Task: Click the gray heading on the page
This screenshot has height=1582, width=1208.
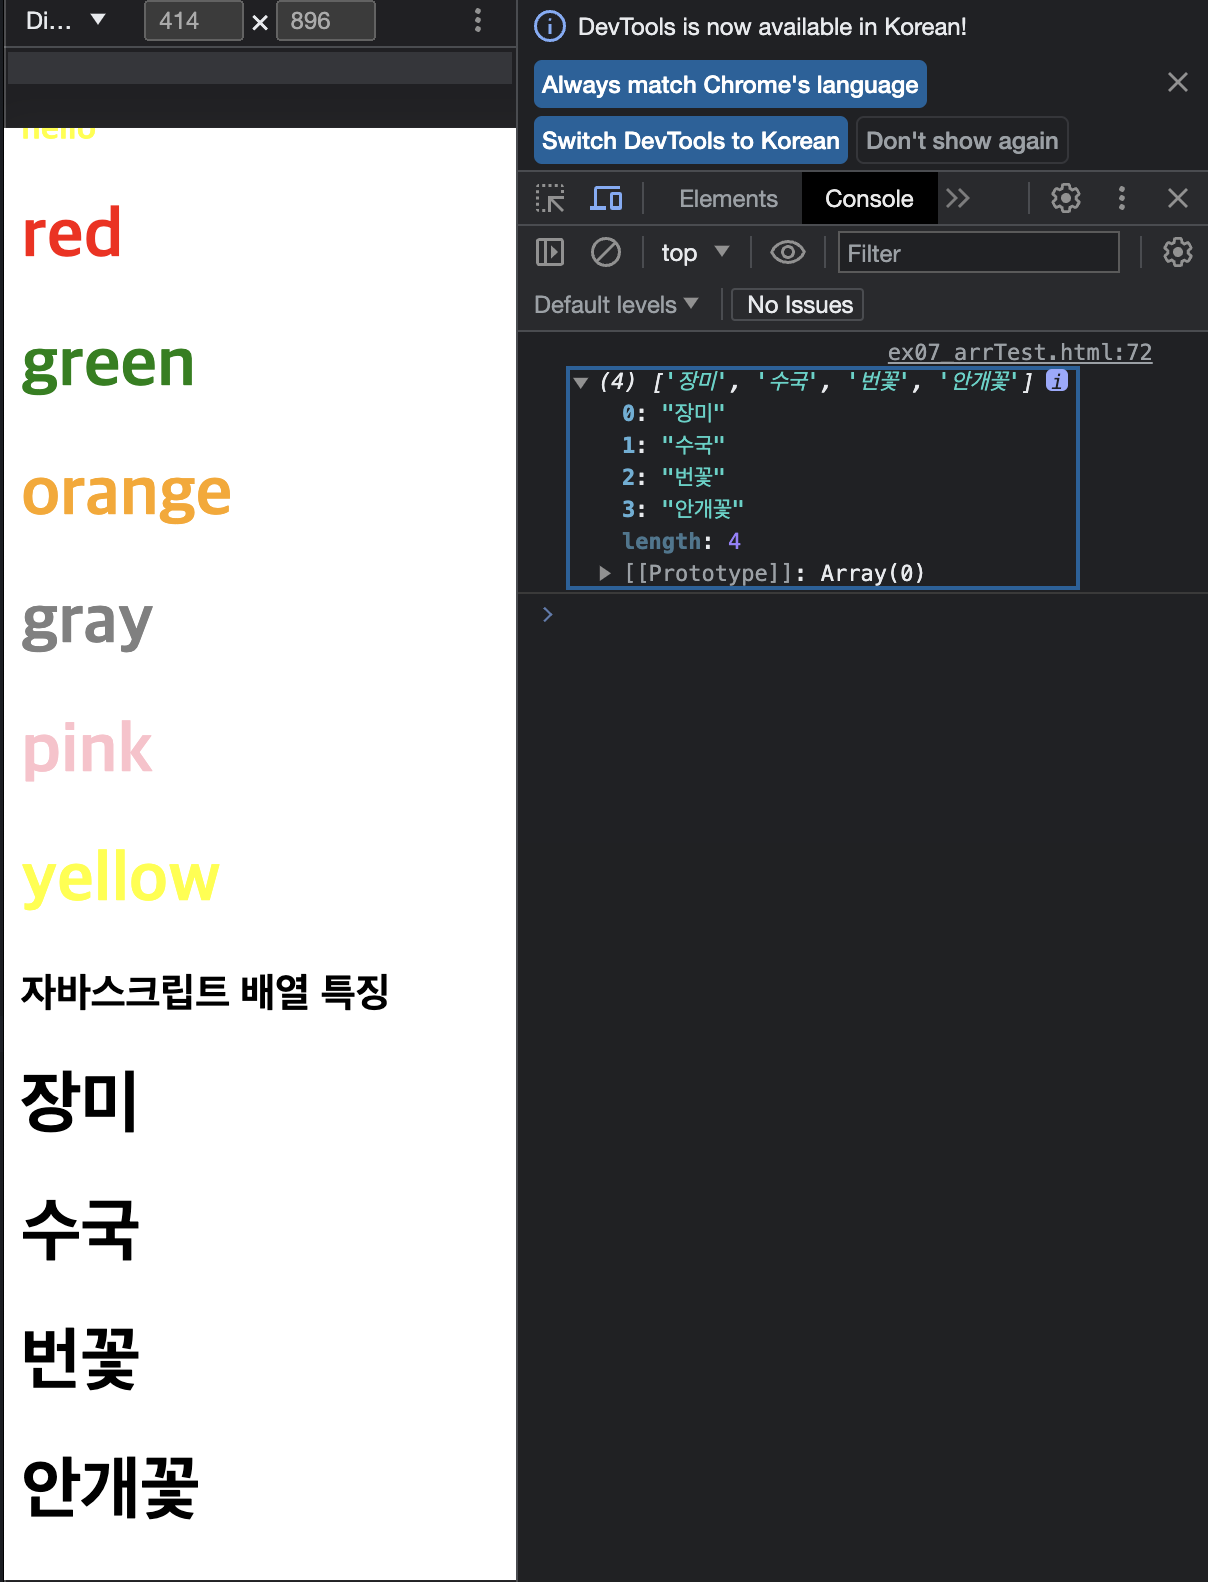Action: pyautogui.click(x=87, y=624)
